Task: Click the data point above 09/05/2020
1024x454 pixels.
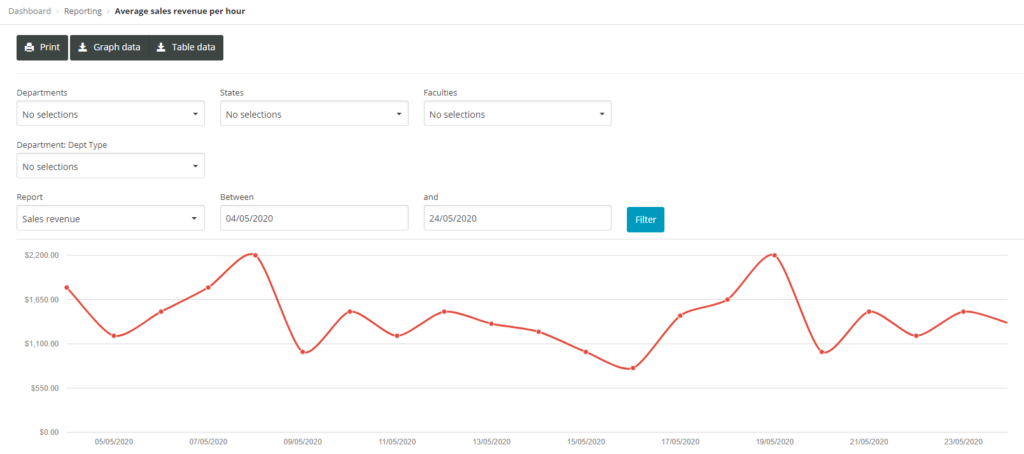Action: pos(303,352)
